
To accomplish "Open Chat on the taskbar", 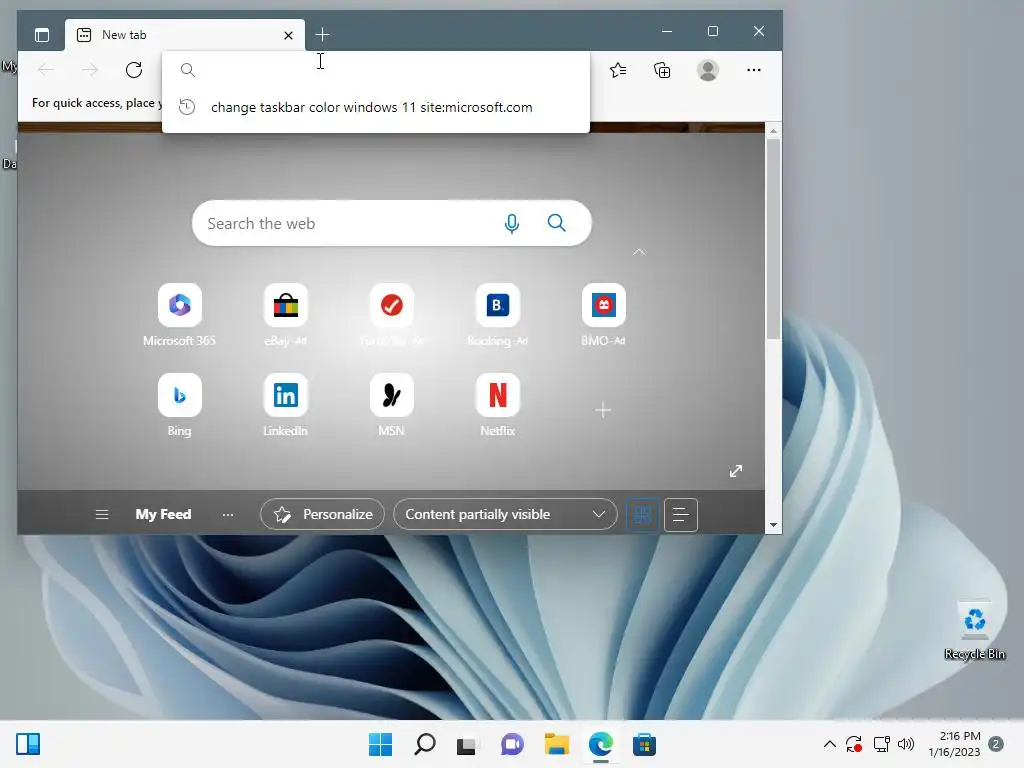I will coord(512,744).
